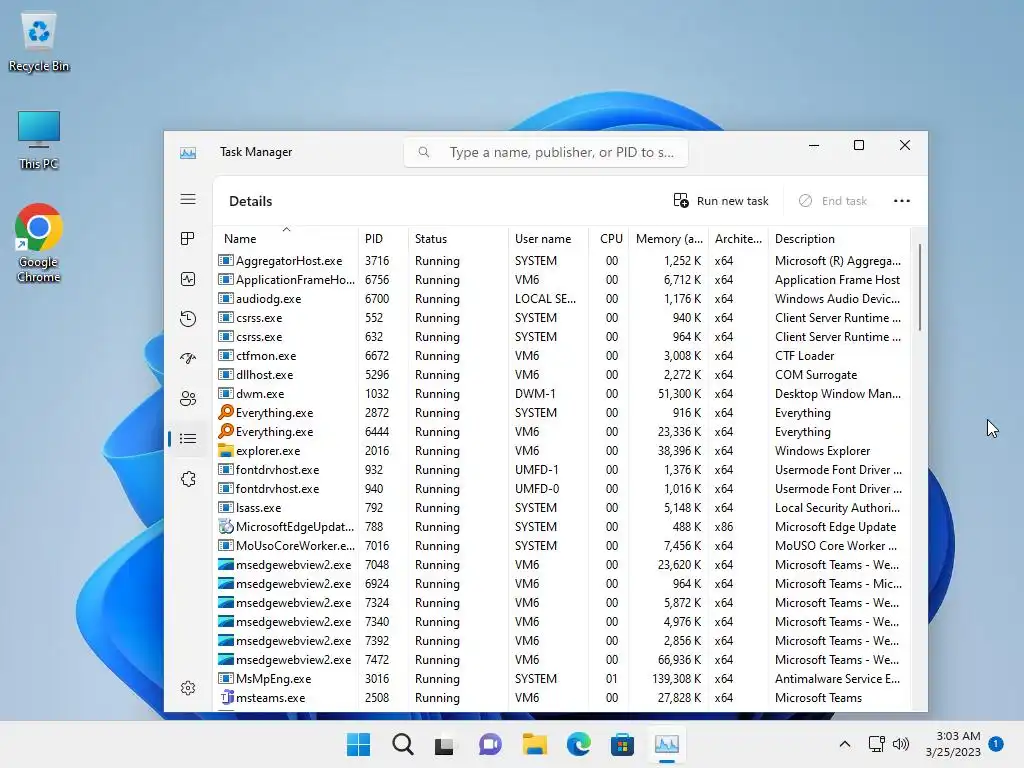Select the Google Chrome desktop shortcut
1024x768 pixels.
pos(39,244)
